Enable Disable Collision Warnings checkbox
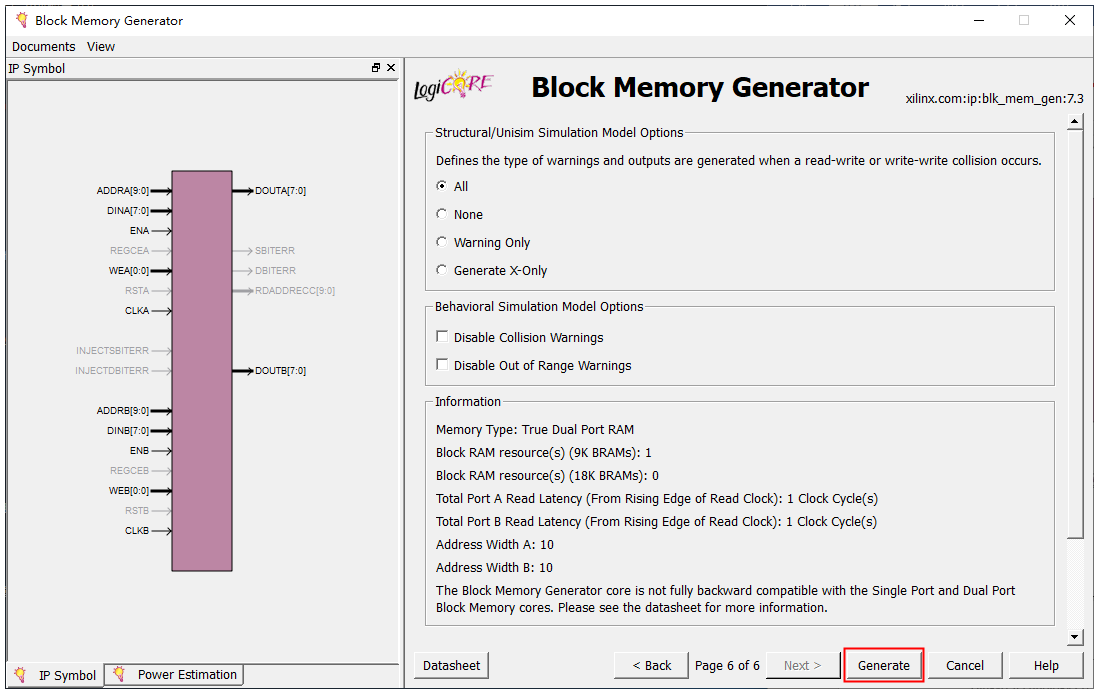The width and height of the screenshot is (1099, 694). [x=442, y=337]
